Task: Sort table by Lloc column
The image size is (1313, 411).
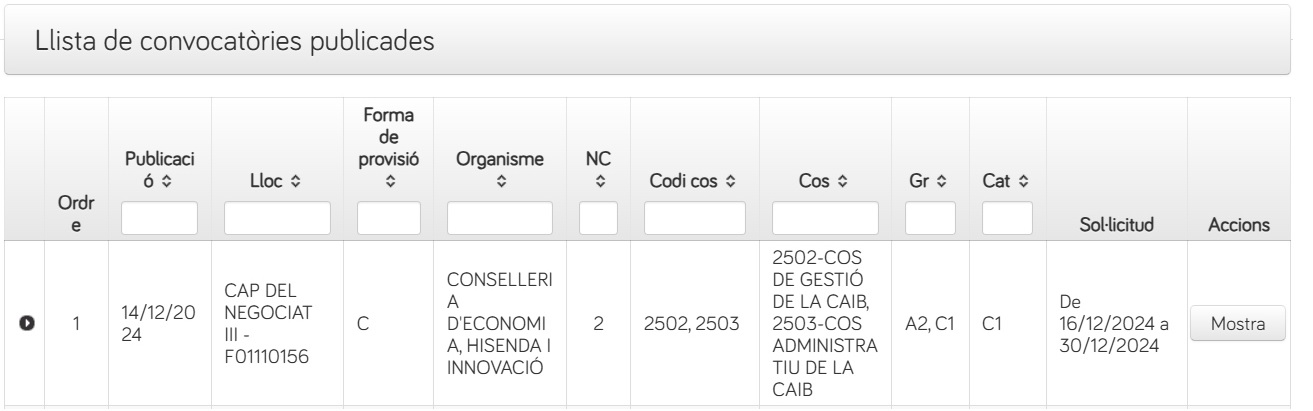Action: 277,182
